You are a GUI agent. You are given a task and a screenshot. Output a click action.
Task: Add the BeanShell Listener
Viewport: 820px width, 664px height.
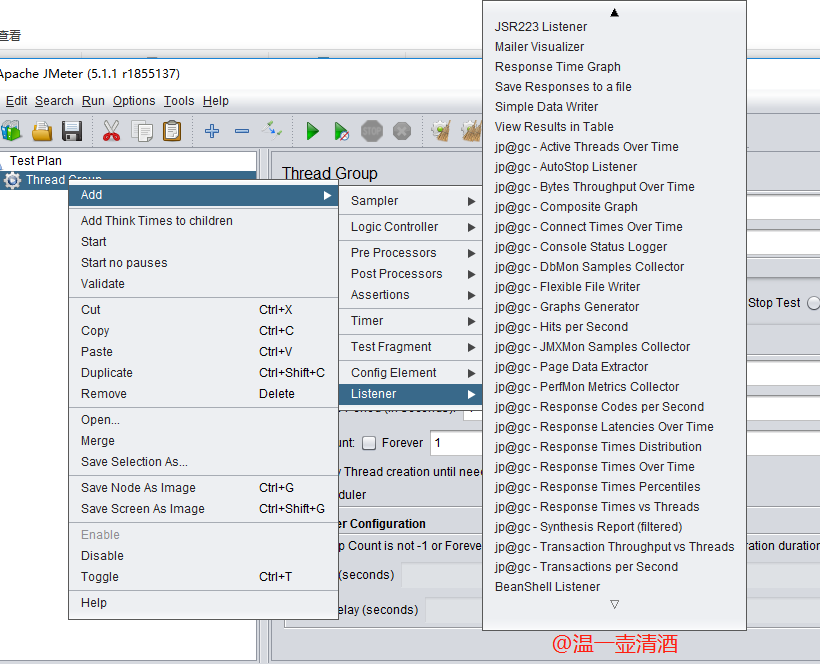pyautogui.click(x=614, y=587)
